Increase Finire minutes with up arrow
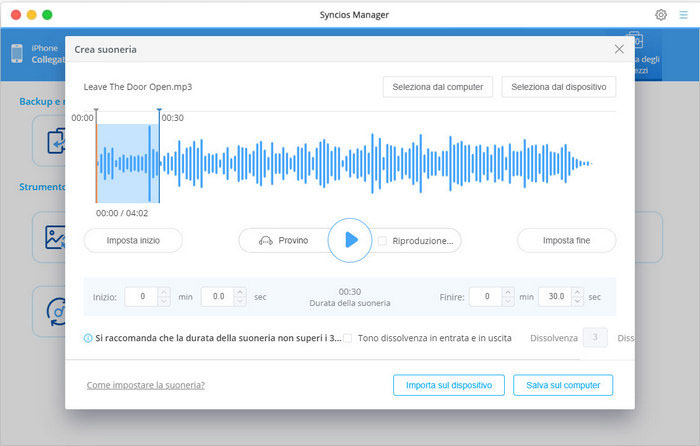 [508, 292]
